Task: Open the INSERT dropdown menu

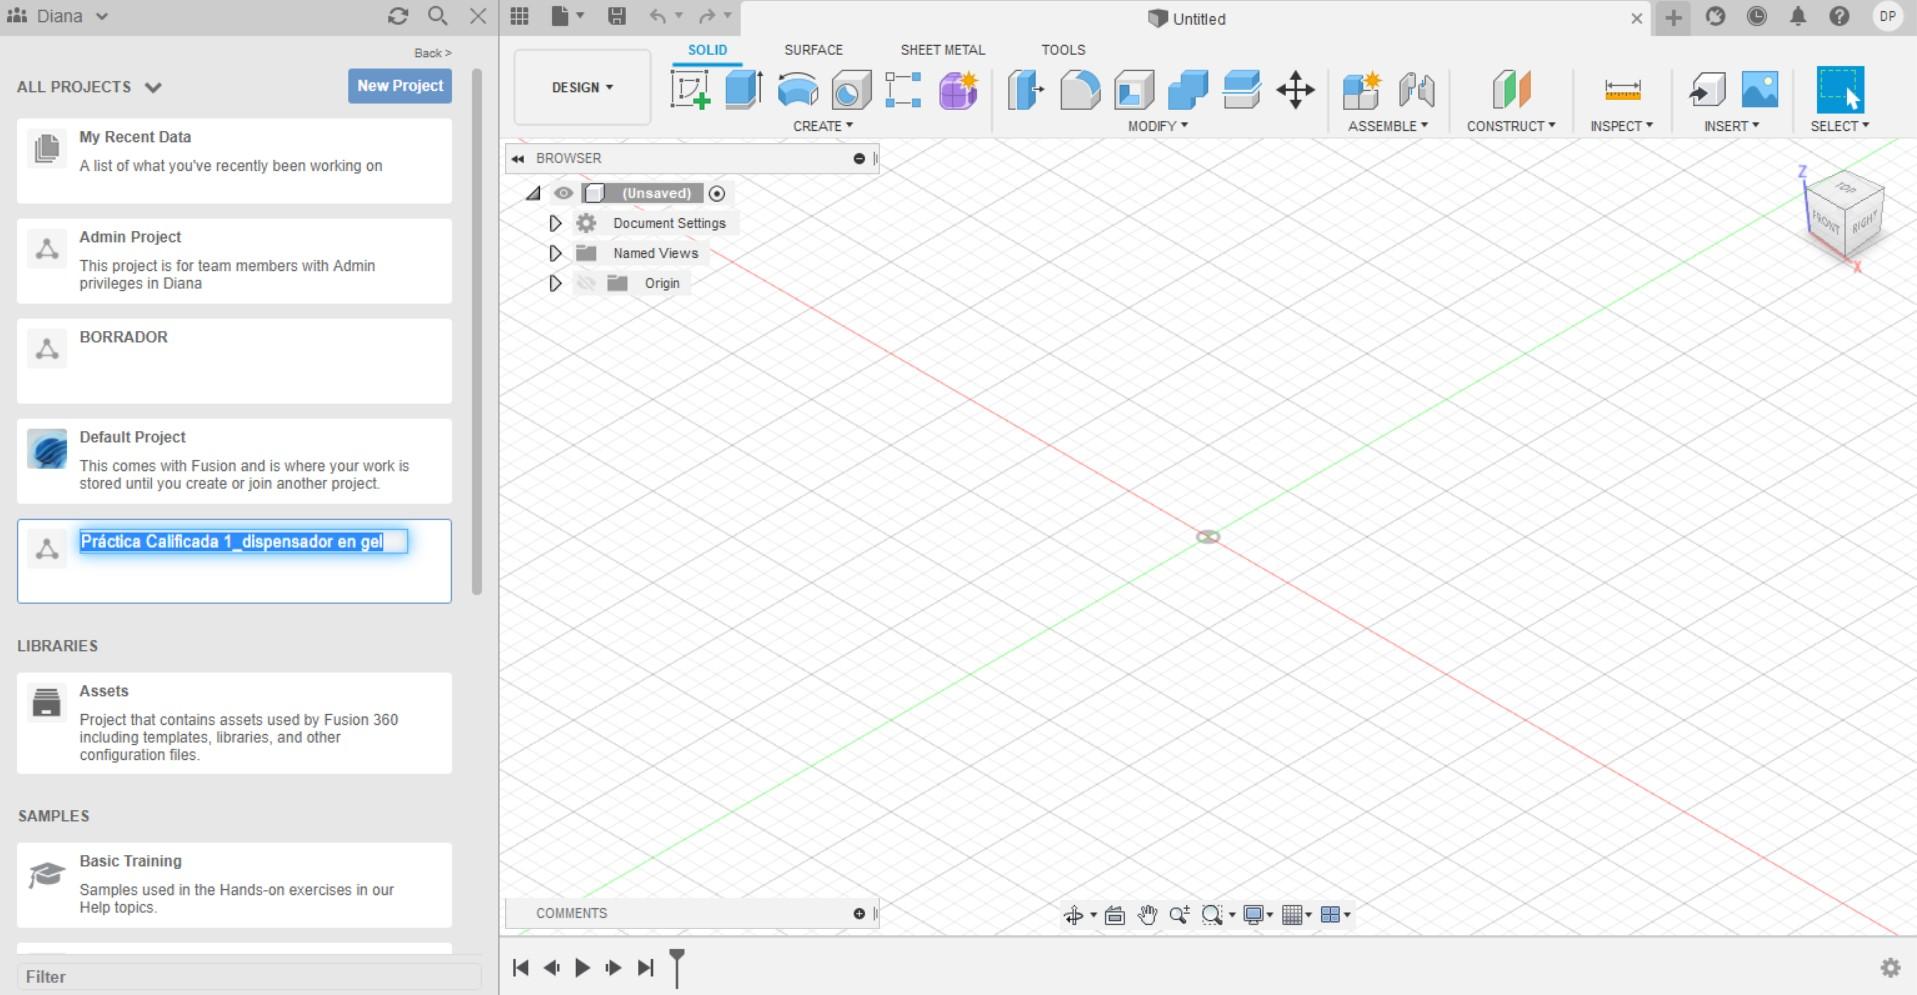Action: pos(1732,126)
